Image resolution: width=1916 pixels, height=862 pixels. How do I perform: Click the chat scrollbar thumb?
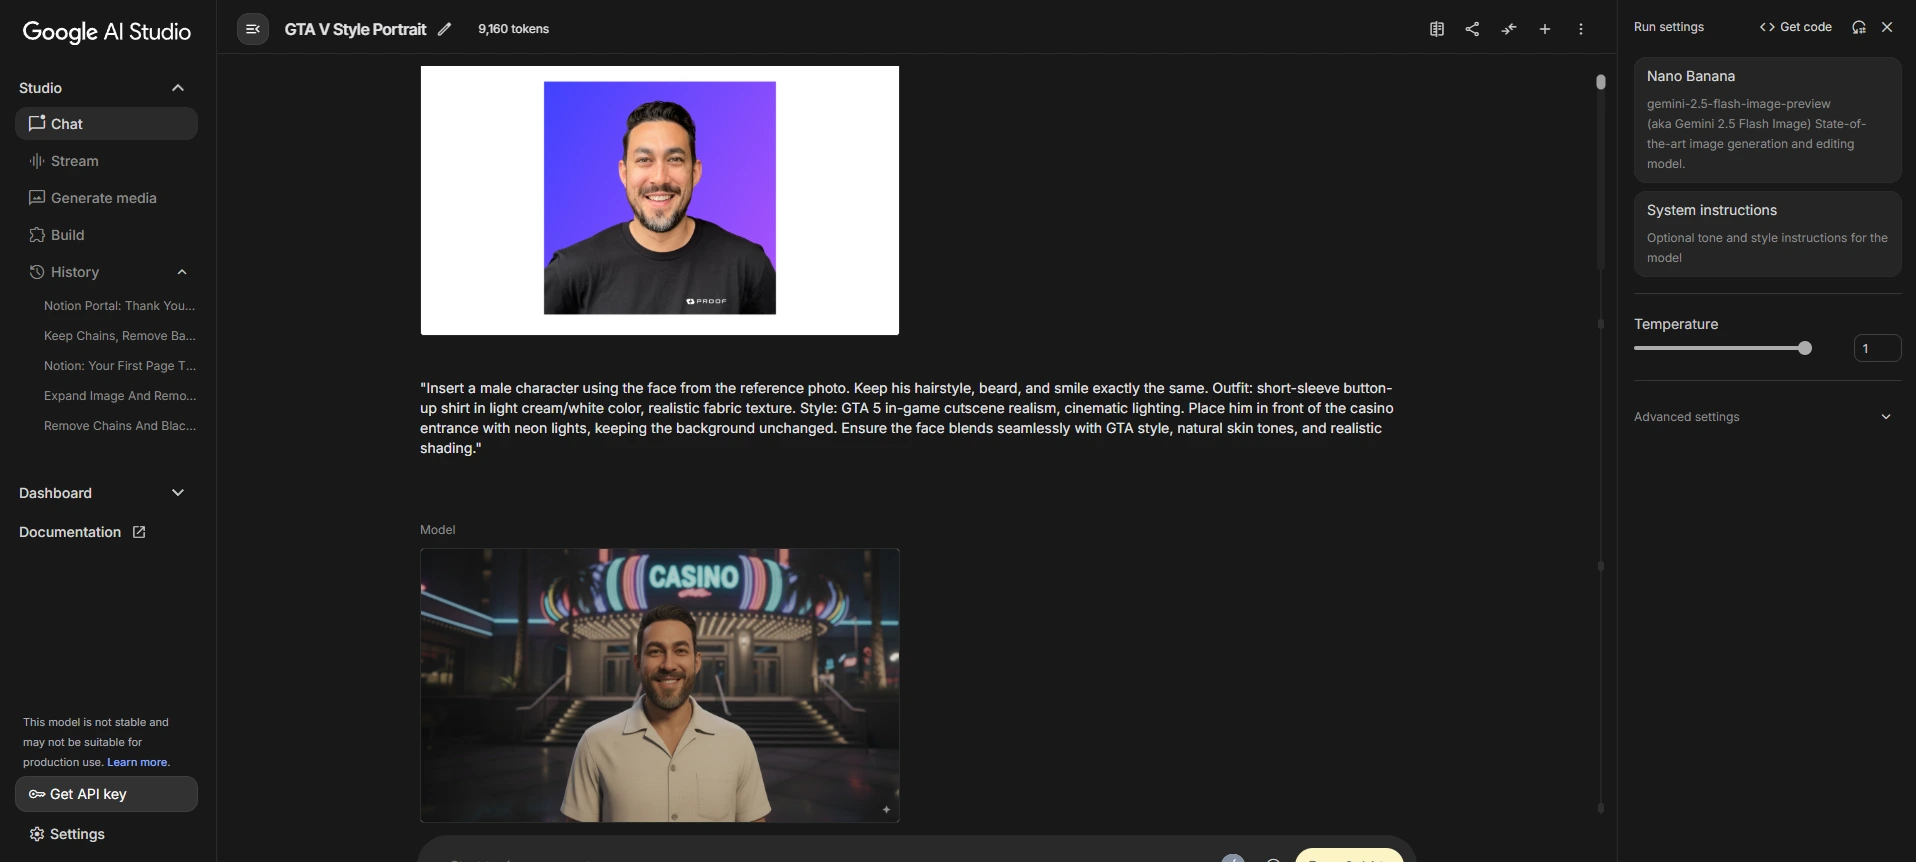1601,82
